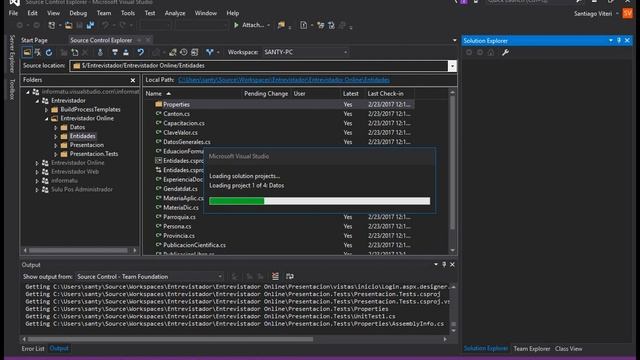Toggle the folders pane icon in Source Control Explorer
Viewport: 640px width, 360px height.
[x=27, y=52]
